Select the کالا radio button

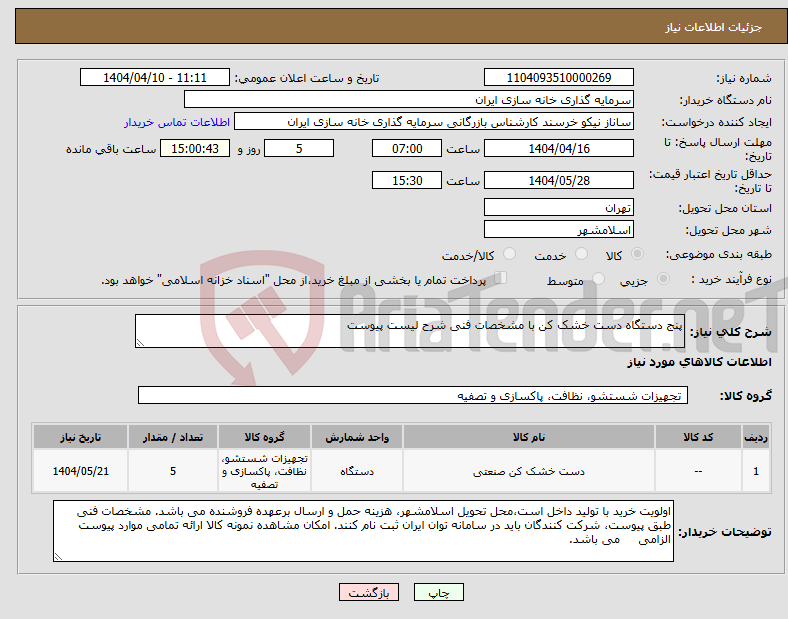(637, 254)
